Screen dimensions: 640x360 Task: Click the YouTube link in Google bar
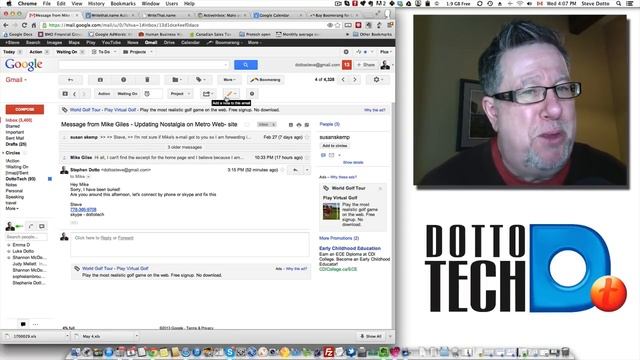111,42
